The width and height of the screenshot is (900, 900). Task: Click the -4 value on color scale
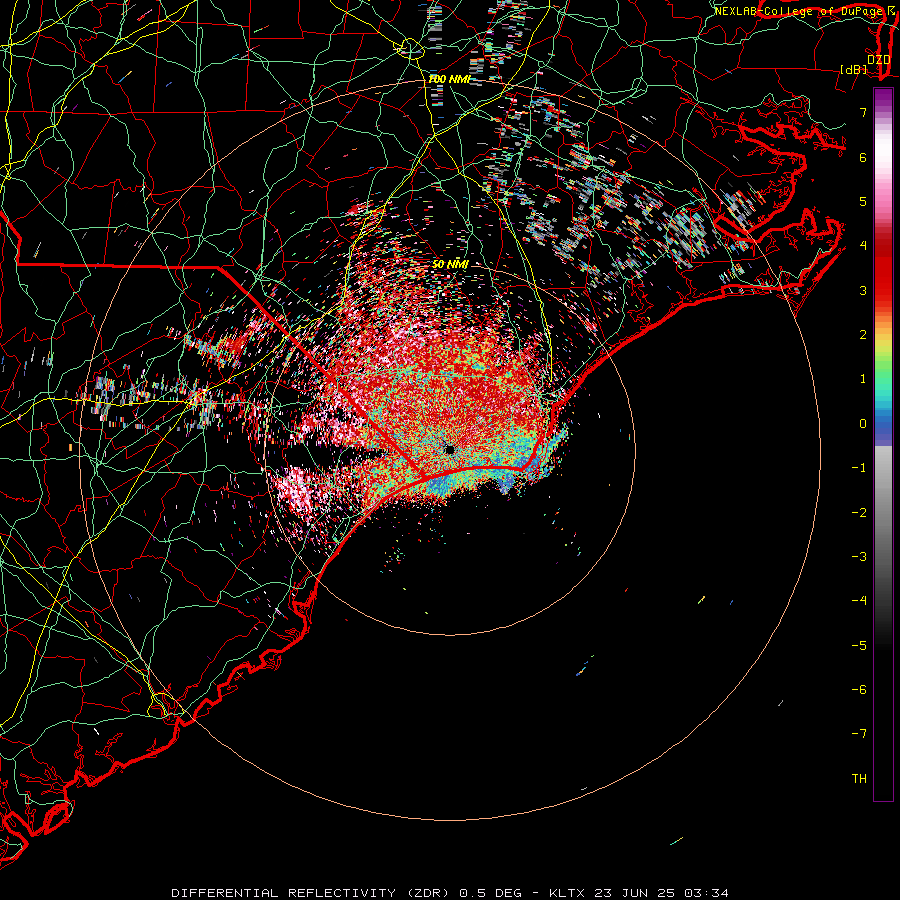coord(859,601)
